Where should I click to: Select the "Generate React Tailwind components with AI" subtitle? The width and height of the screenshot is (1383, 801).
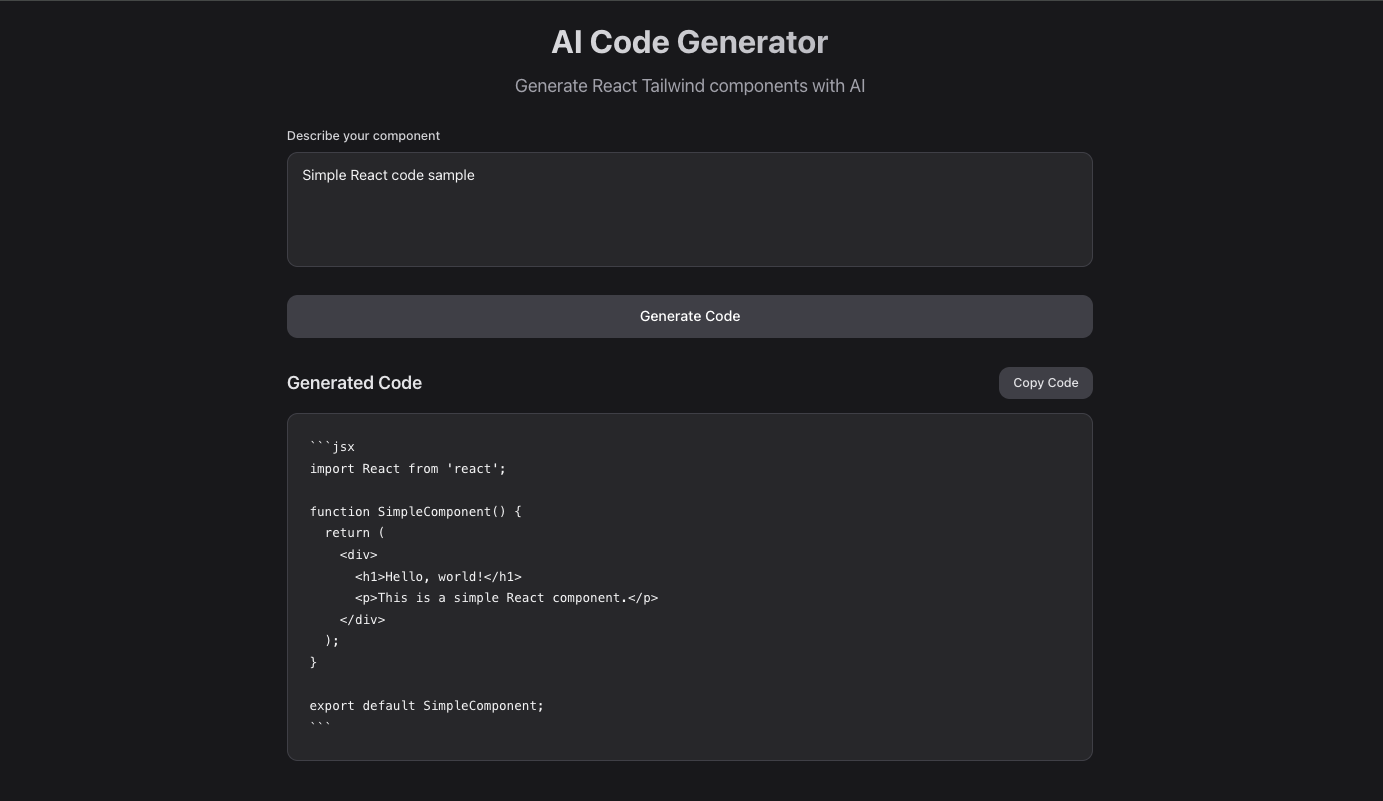click(689, 86)
